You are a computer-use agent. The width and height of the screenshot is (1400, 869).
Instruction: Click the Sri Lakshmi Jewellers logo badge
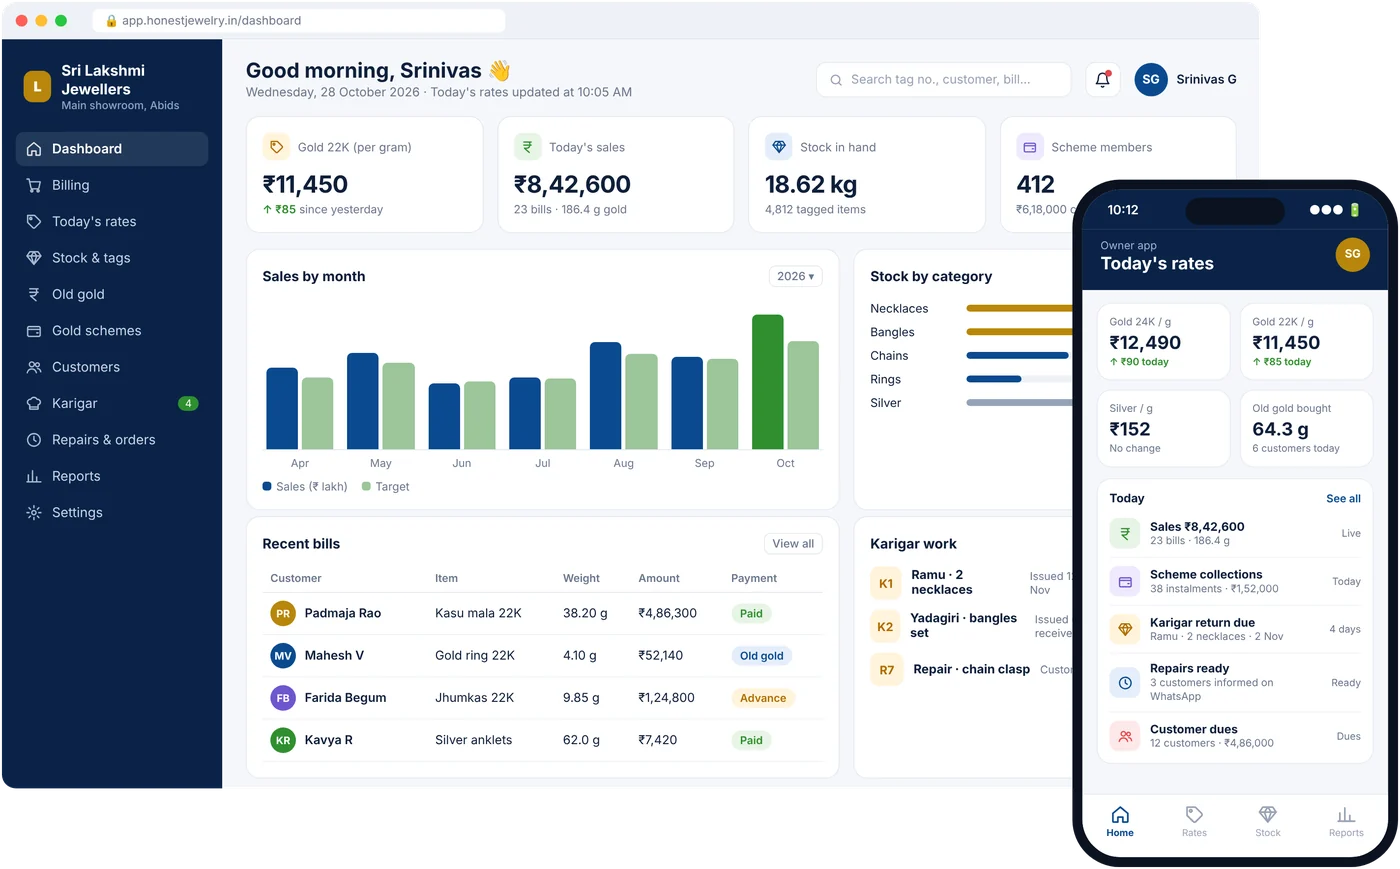(x=37, y=87)
